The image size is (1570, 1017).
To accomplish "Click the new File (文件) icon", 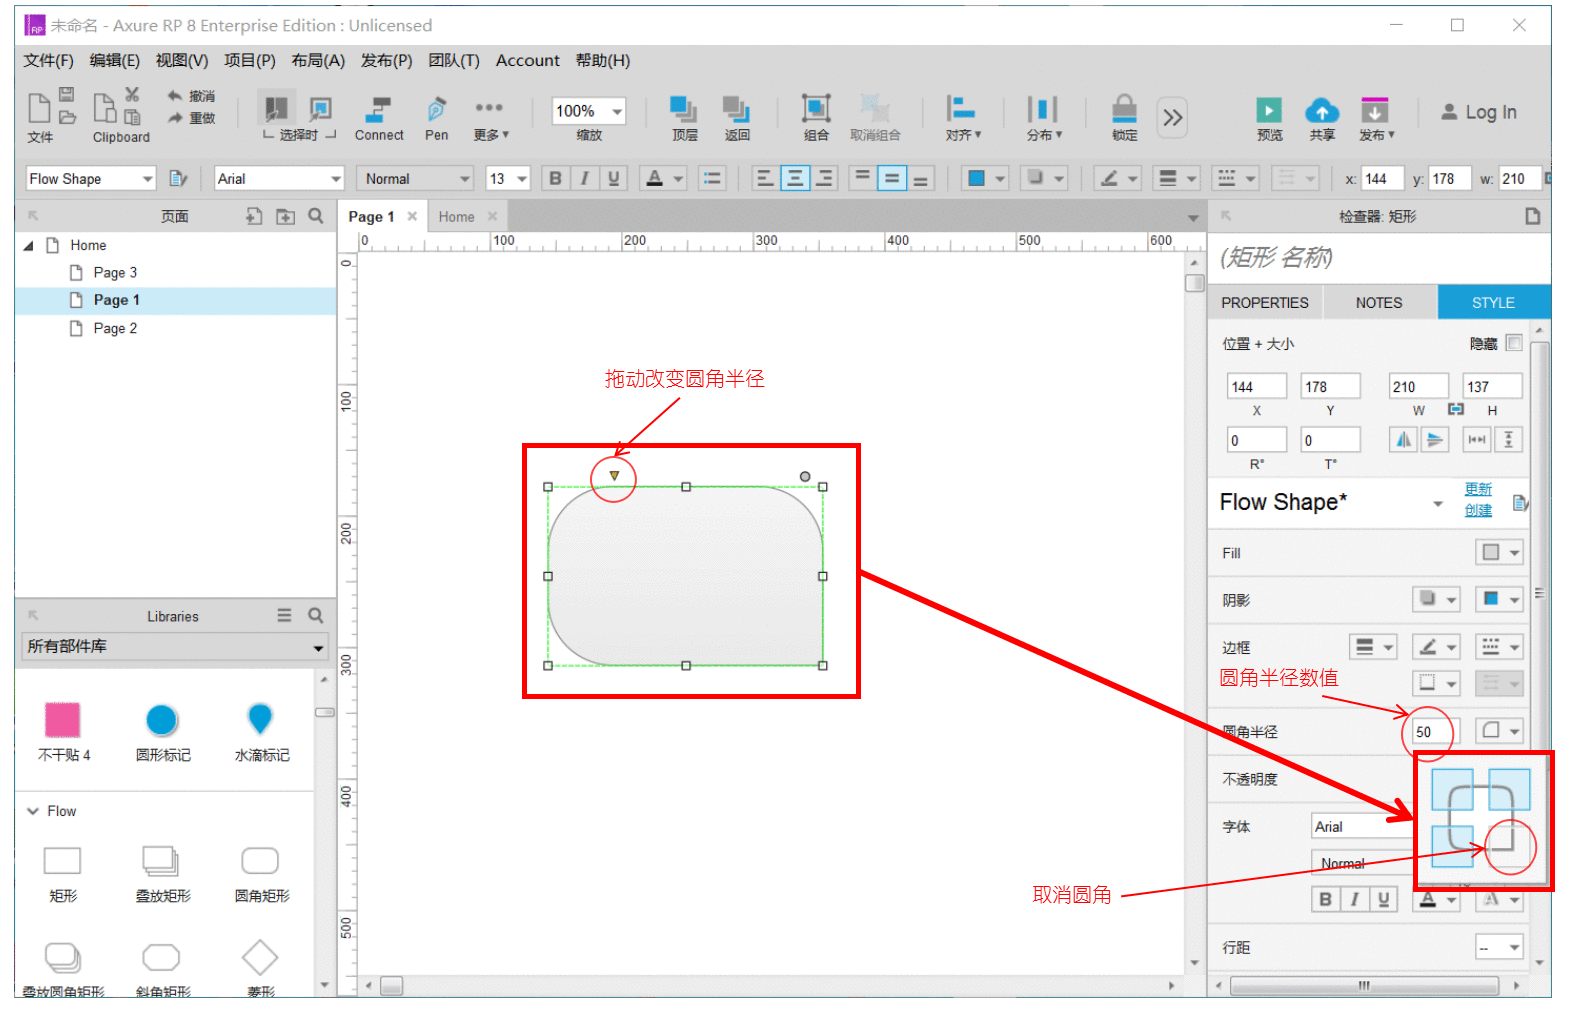I will pyautogui.click(x=39, y=107).
